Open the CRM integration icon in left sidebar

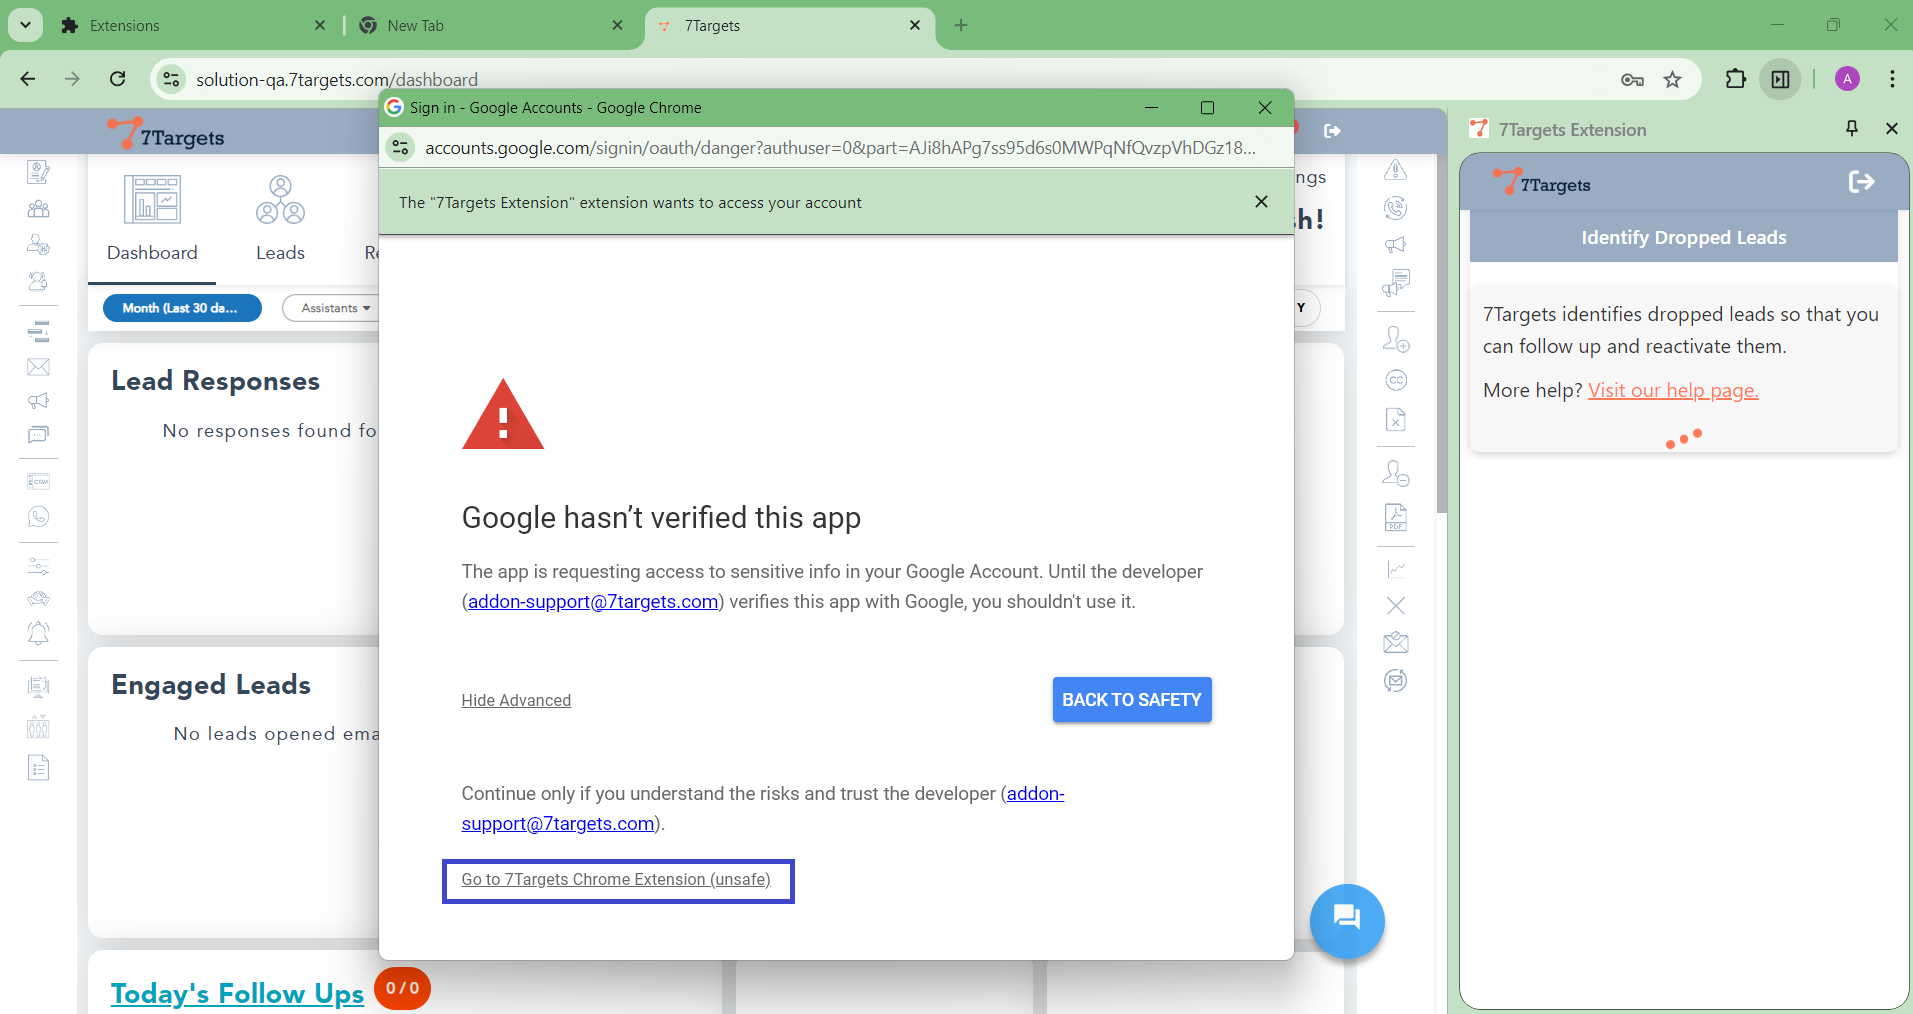tap(39, 480)
